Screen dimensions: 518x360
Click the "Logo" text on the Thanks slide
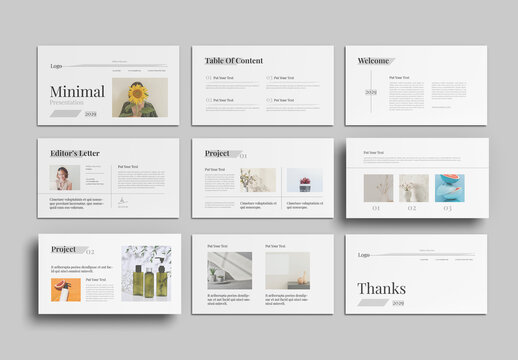click(x=364, y=255)
